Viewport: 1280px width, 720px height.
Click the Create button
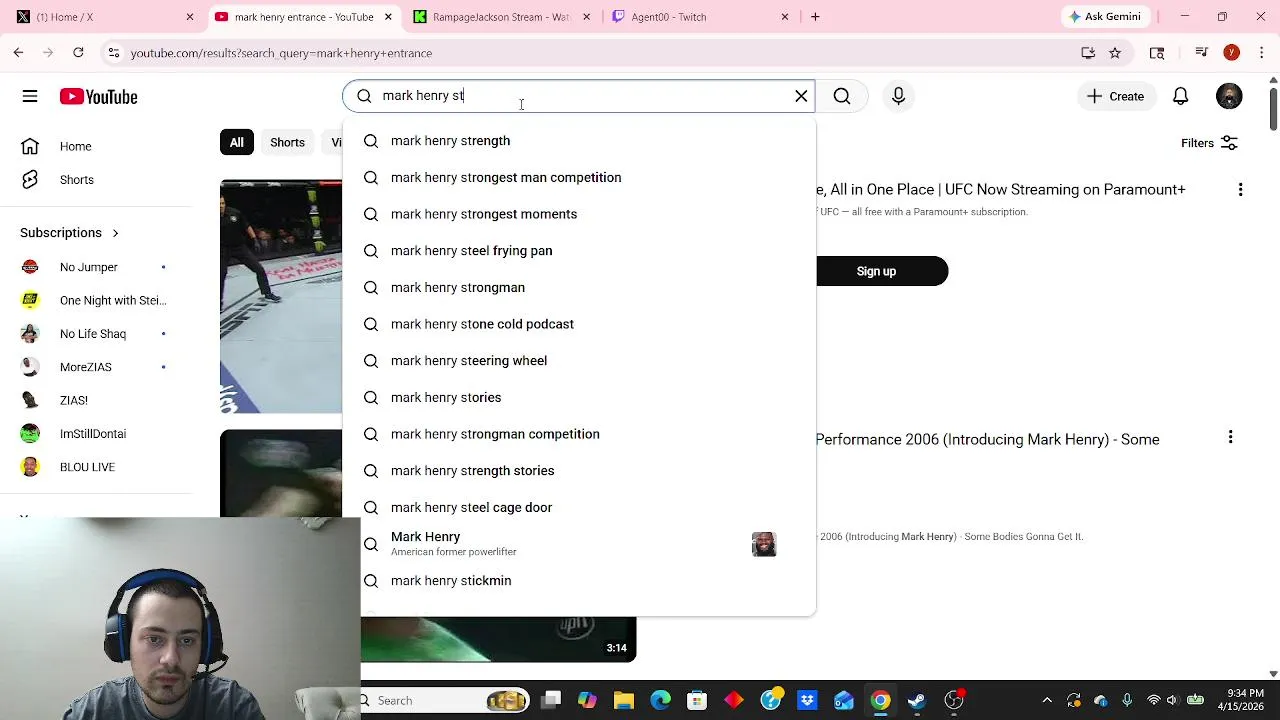[x=1116, y=96]
